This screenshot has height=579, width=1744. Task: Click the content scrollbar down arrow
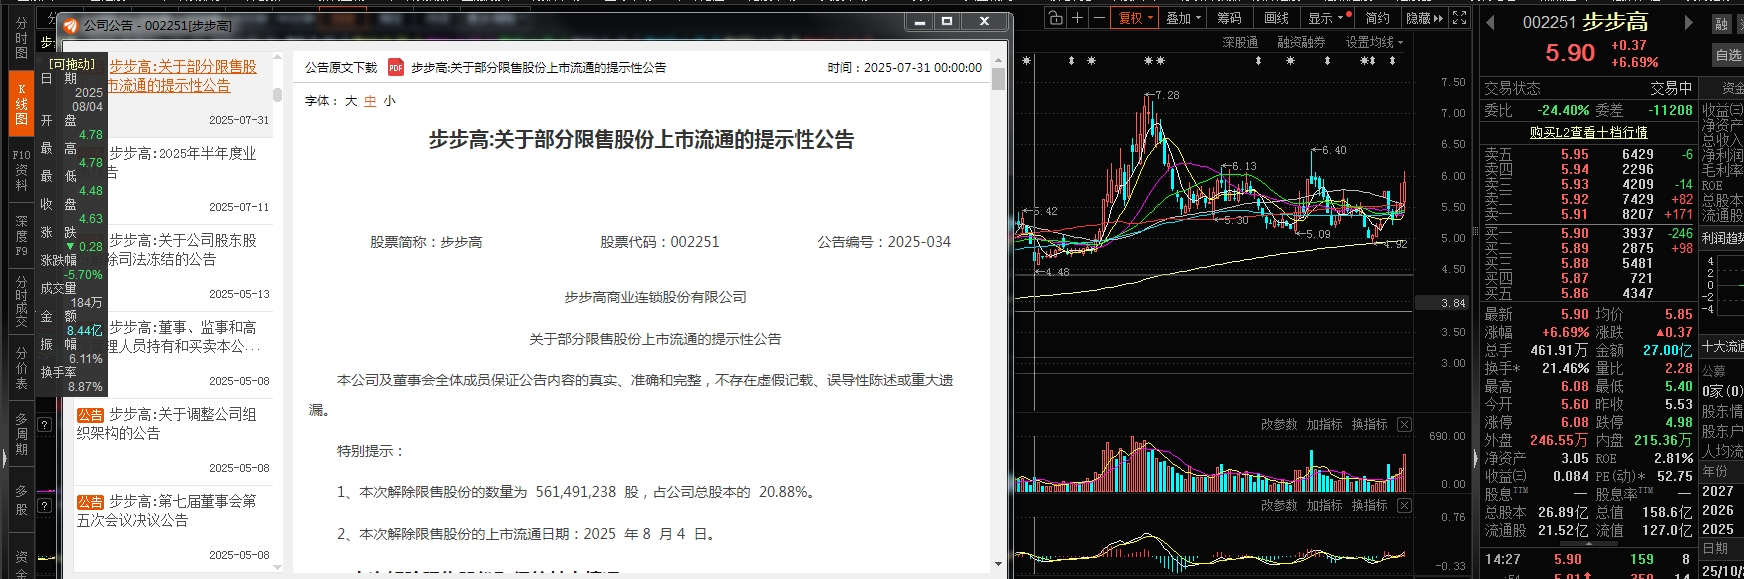[x=998, y=565]
